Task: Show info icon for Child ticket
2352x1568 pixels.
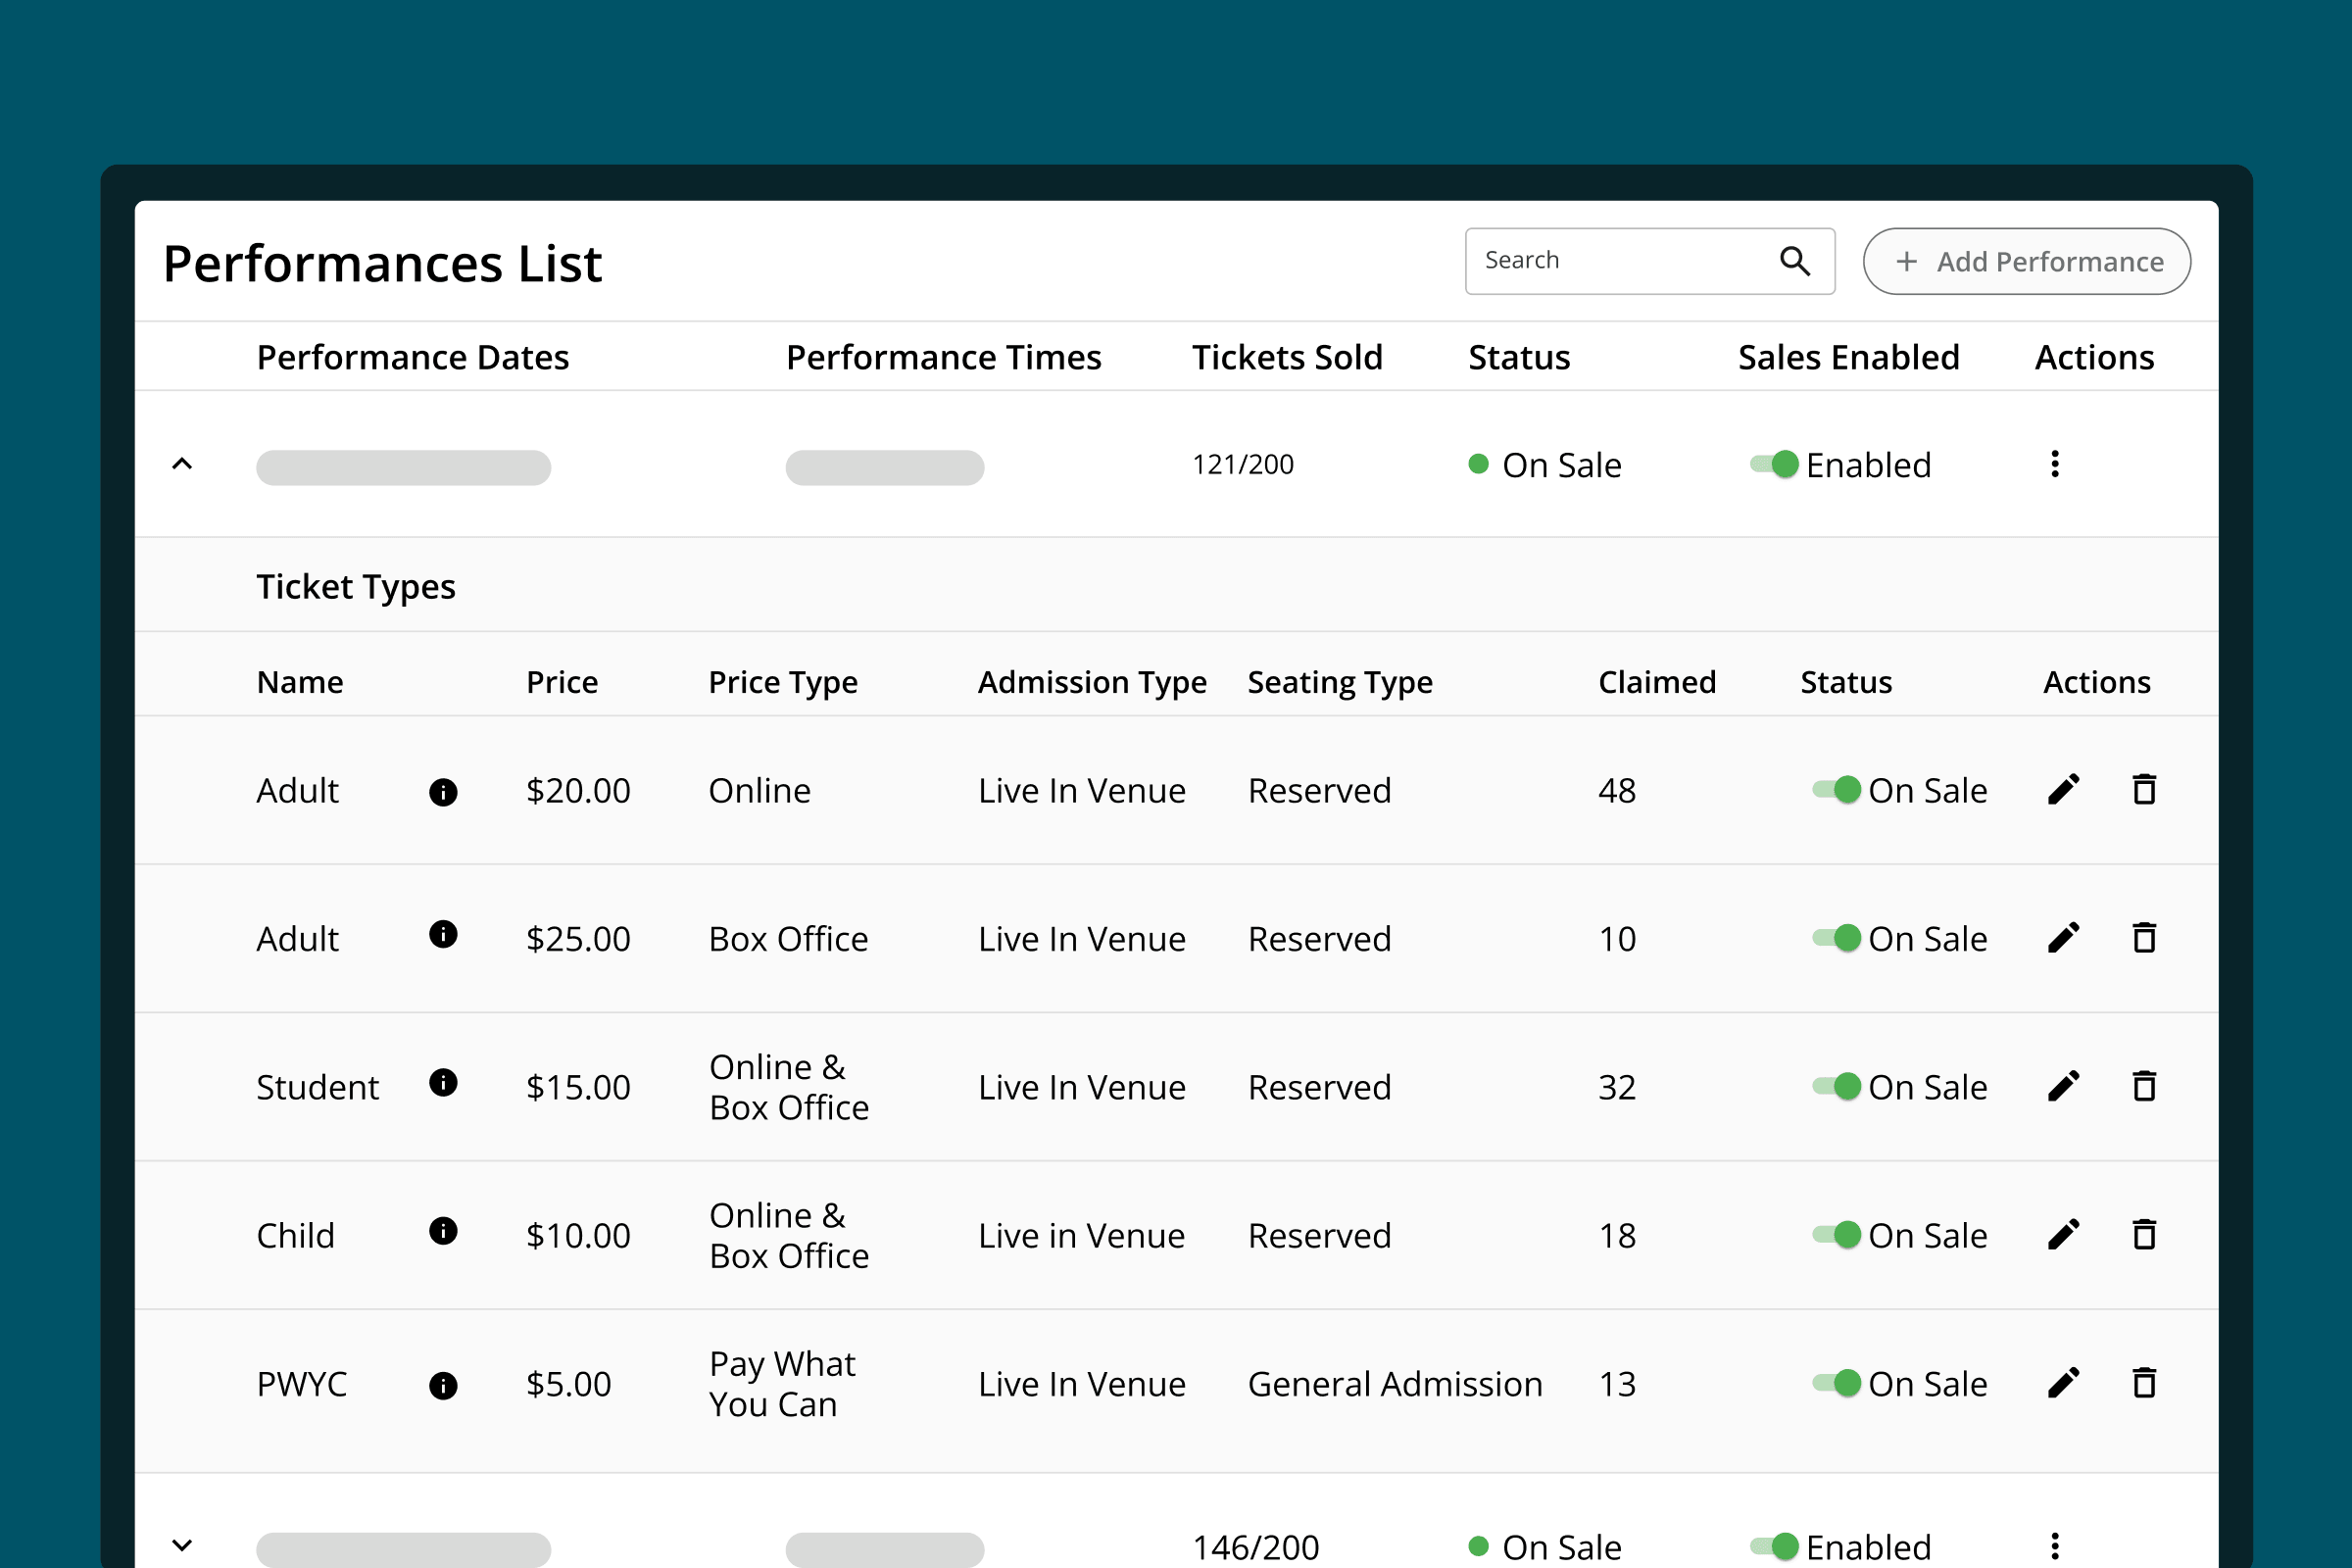Action: (x=443, y=1231)
